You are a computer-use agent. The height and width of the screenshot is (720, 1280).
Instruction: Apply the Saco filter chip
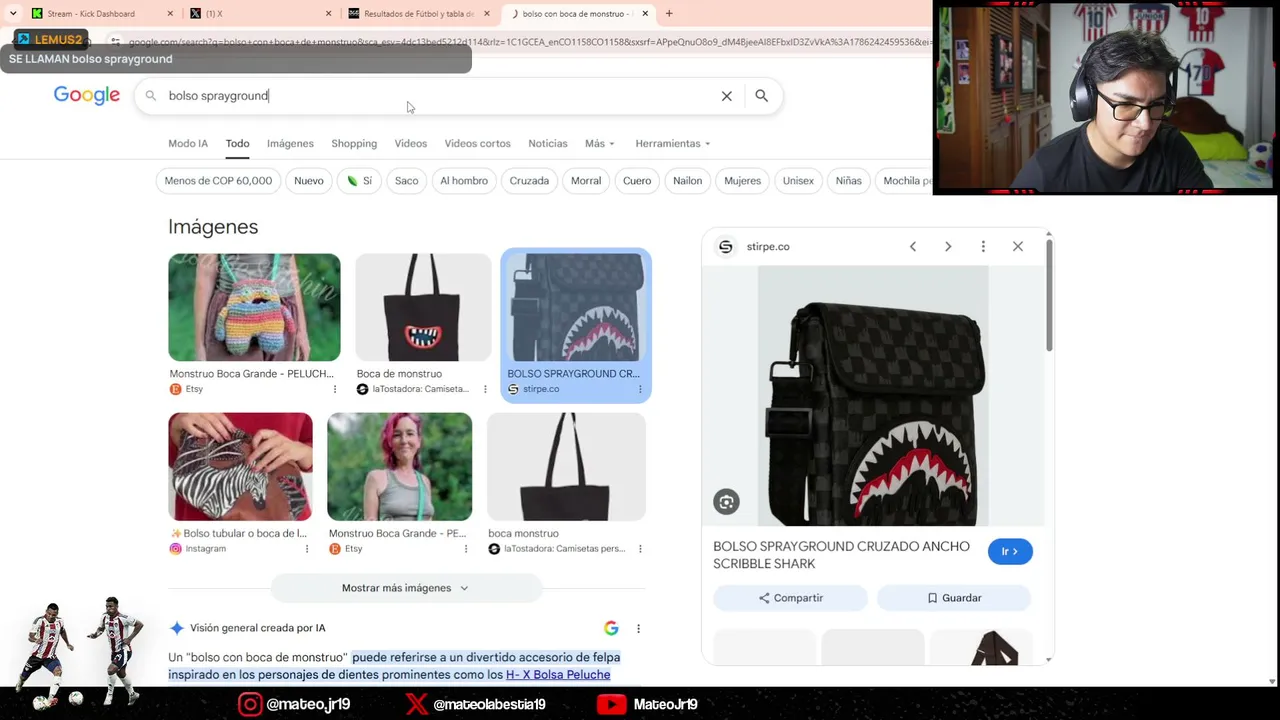tap(406, 181)
